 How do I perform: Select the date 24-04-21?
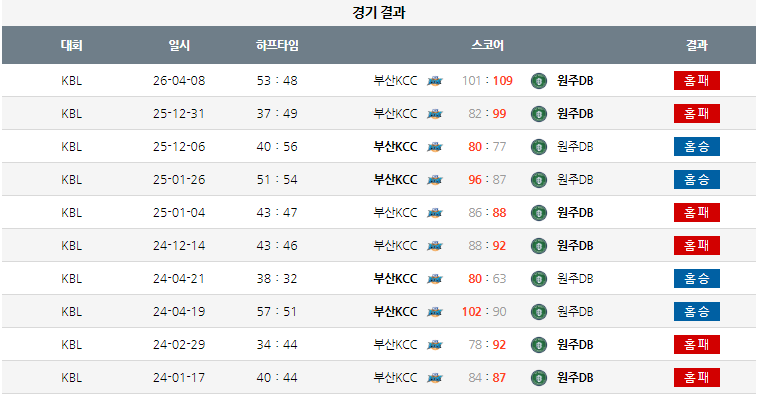179,279
